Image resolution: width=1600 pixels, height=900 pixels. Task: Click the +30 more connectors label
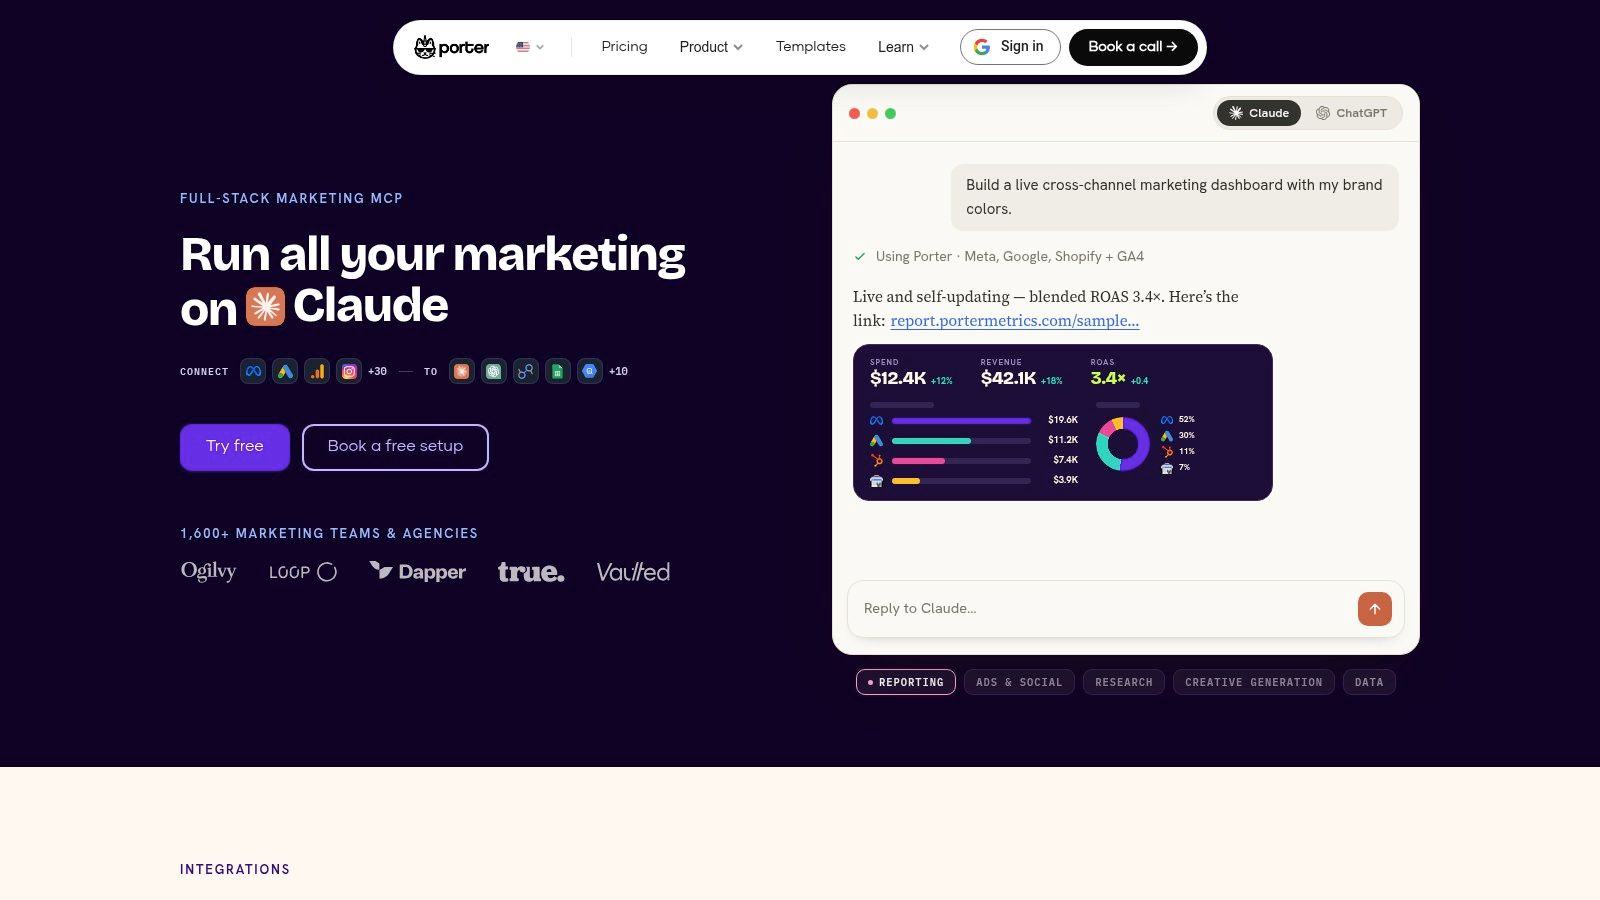click(x=377, y=371)
